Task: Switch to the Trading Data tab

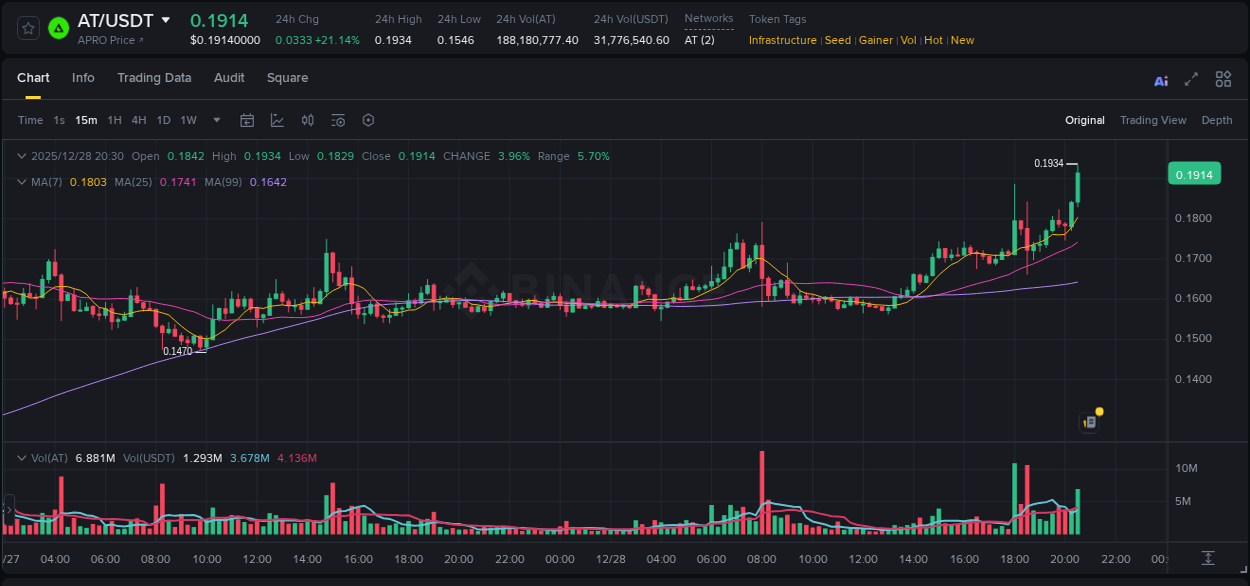Action: tap(154, 78)
